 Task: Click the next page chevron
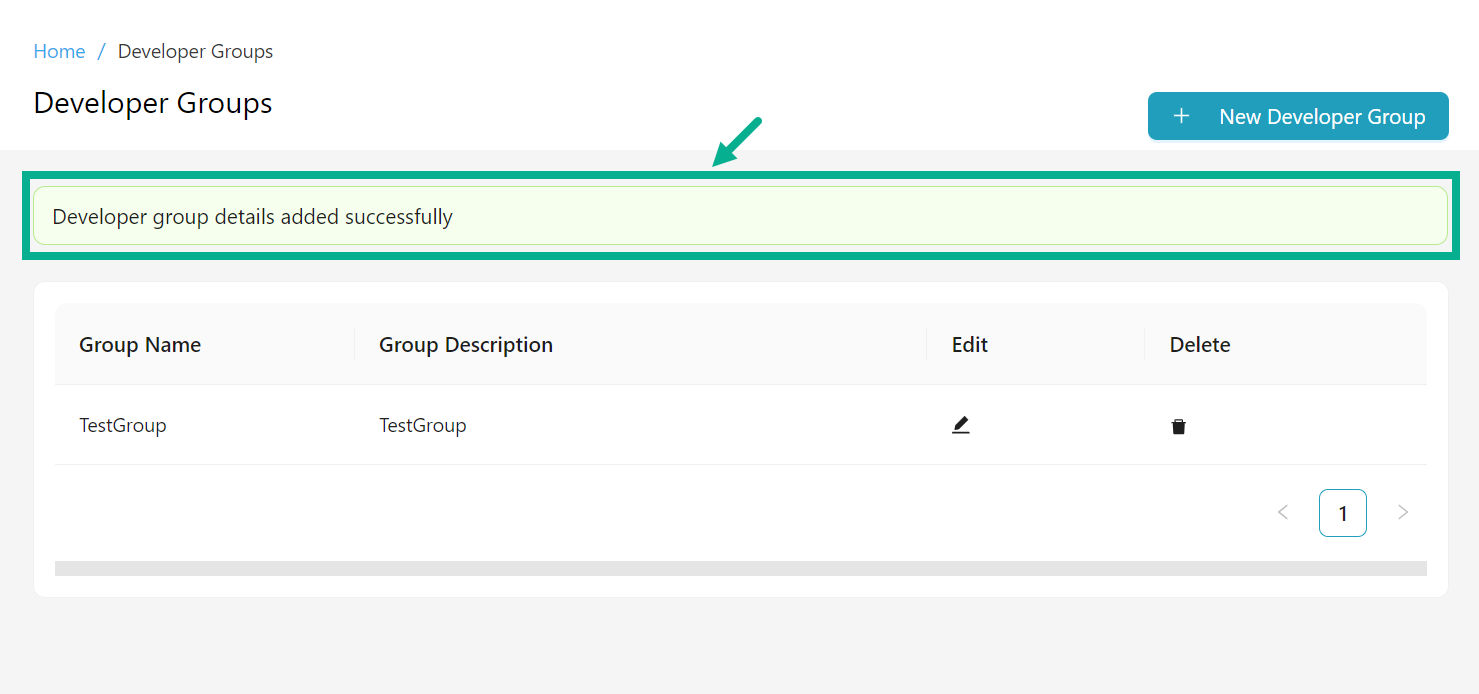click(x=1403, y=512)
